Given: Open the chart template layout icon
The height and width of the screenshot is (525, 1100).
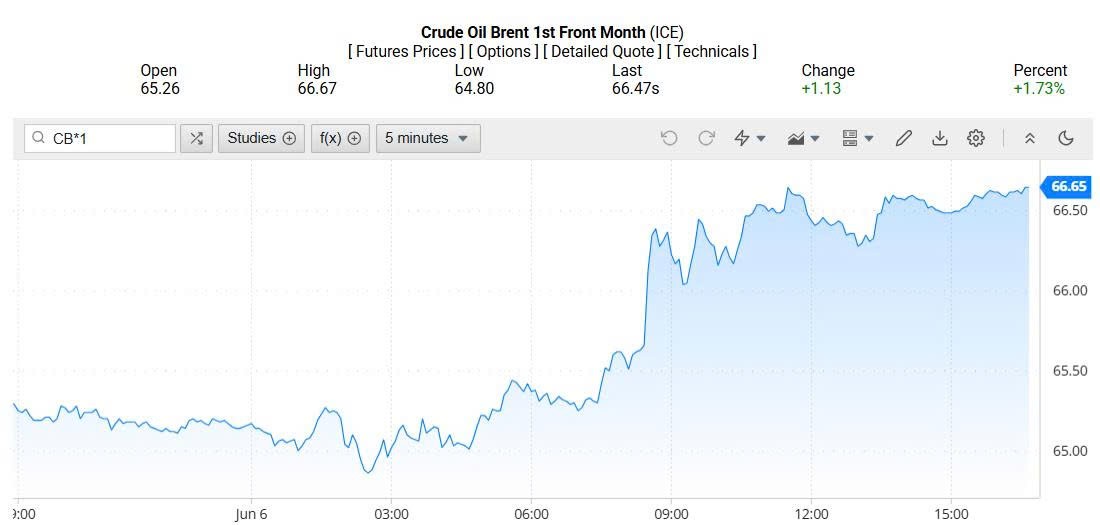Looking at the screenshot, I should [x=857, y=138].
